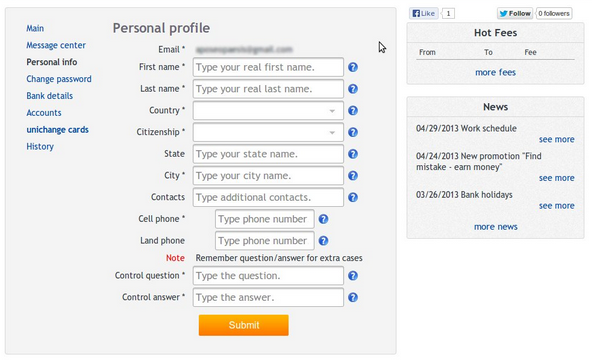592x363 pixels.
Task: Open the Citizenship dropdown list
Action: coord(268,132)
